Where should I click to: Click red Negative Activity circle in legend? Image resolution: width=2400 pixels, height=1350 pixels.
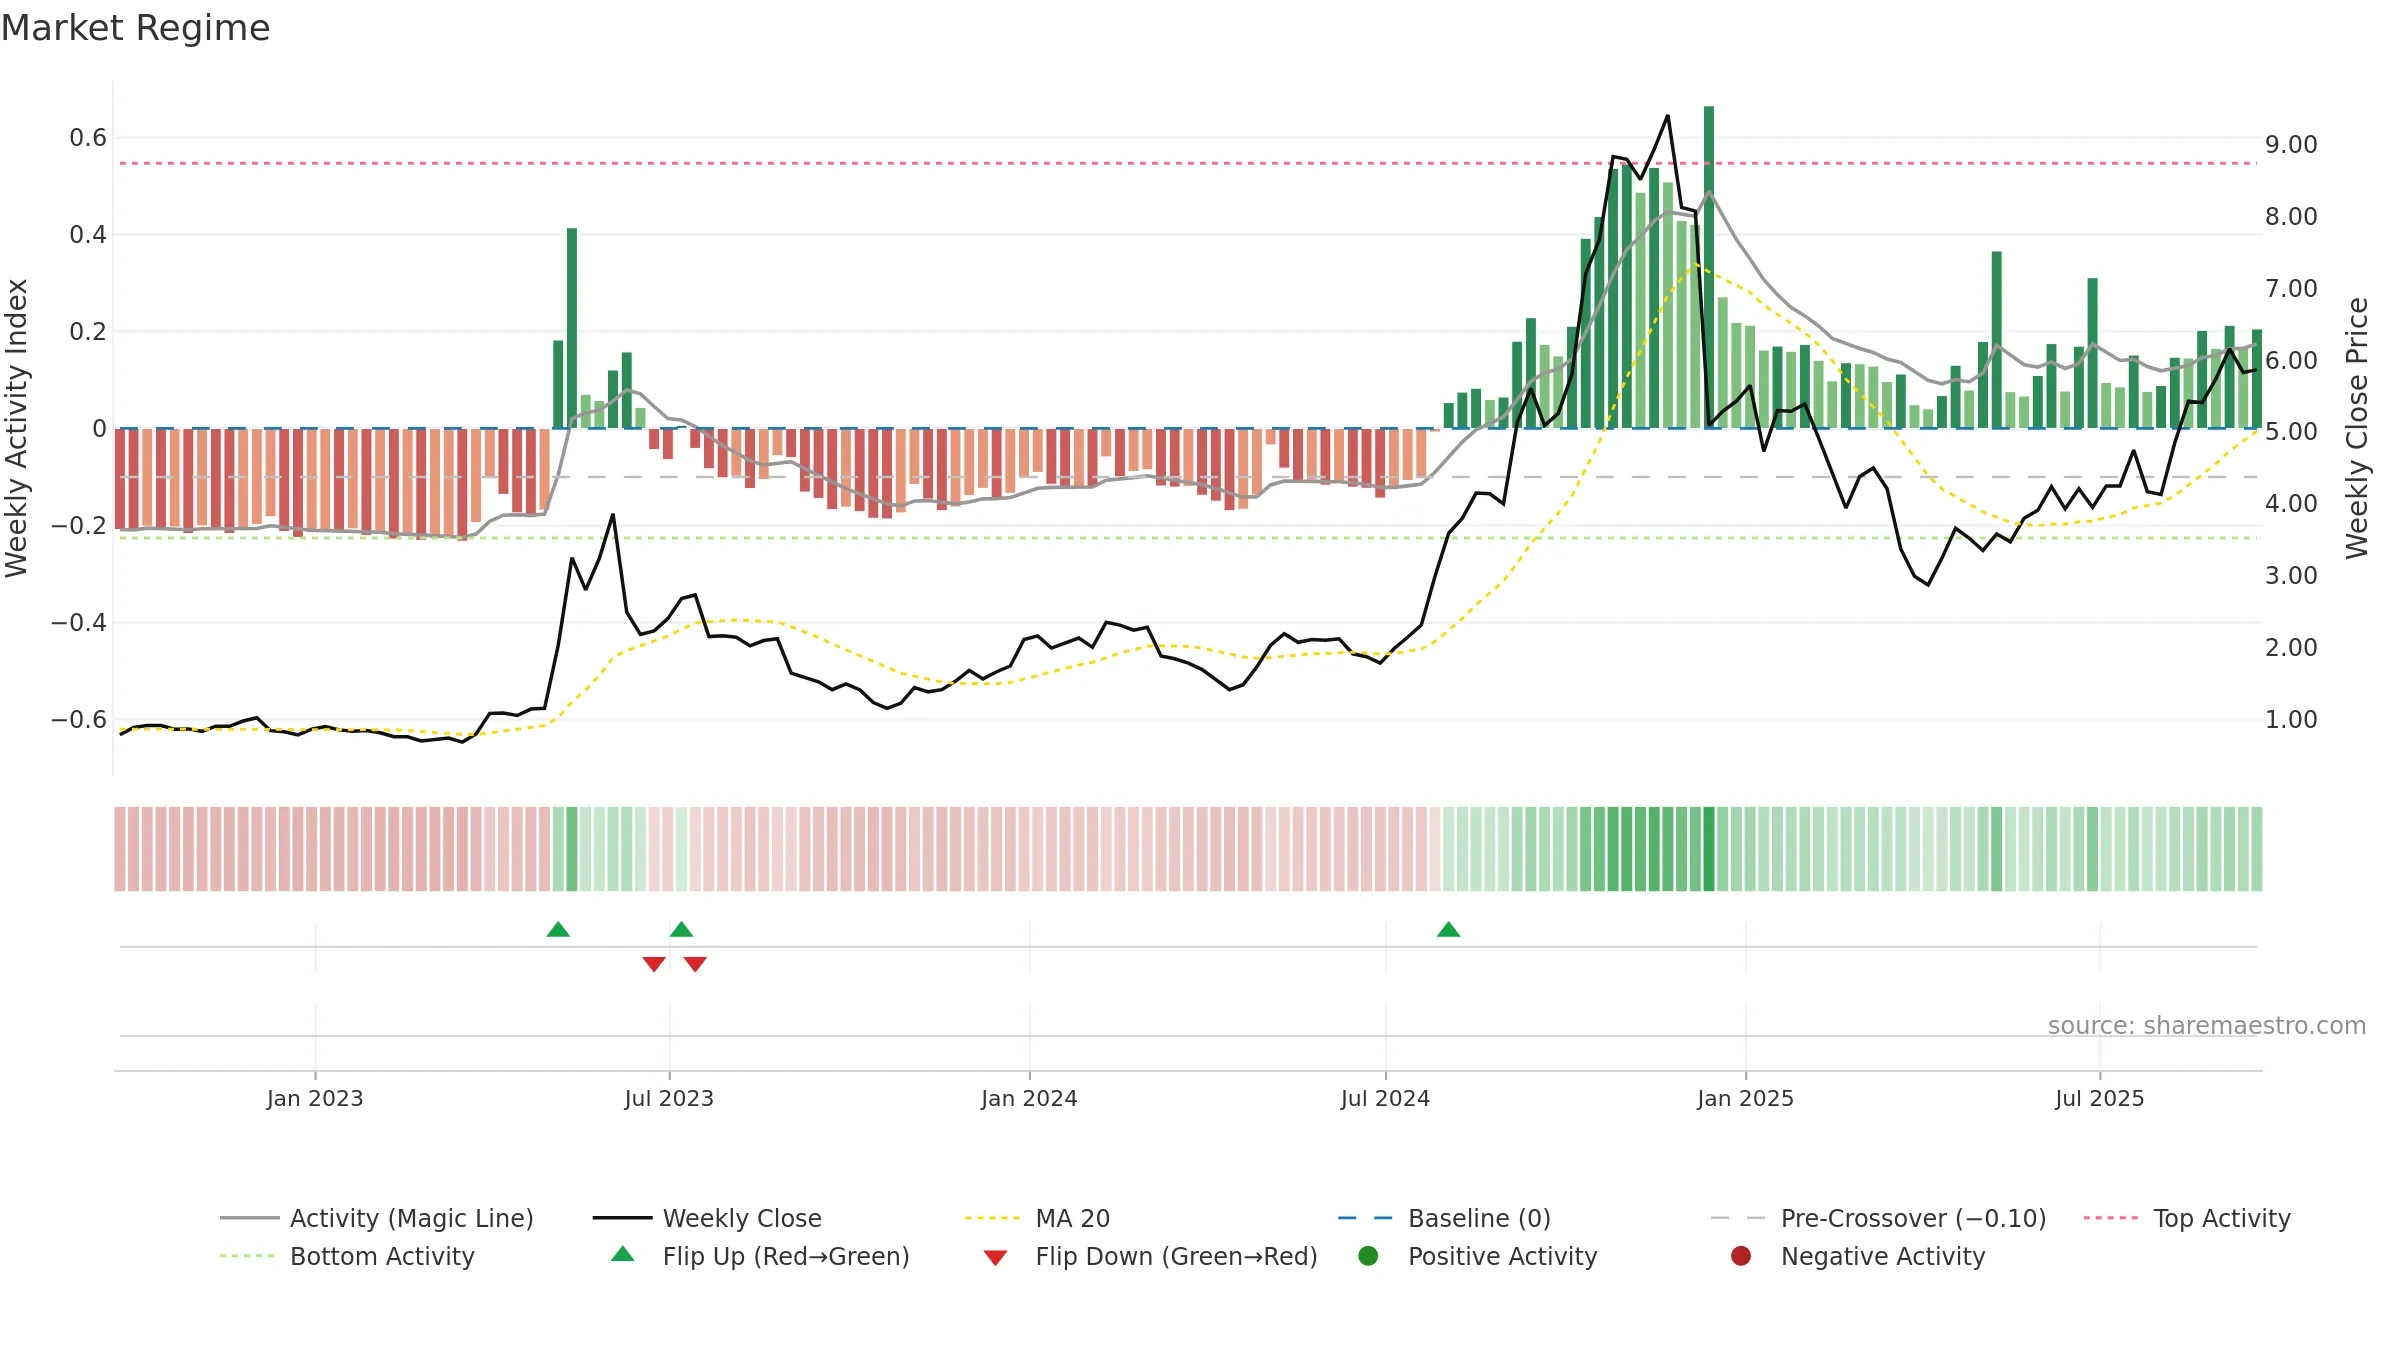click(x=1741, y=1255)
